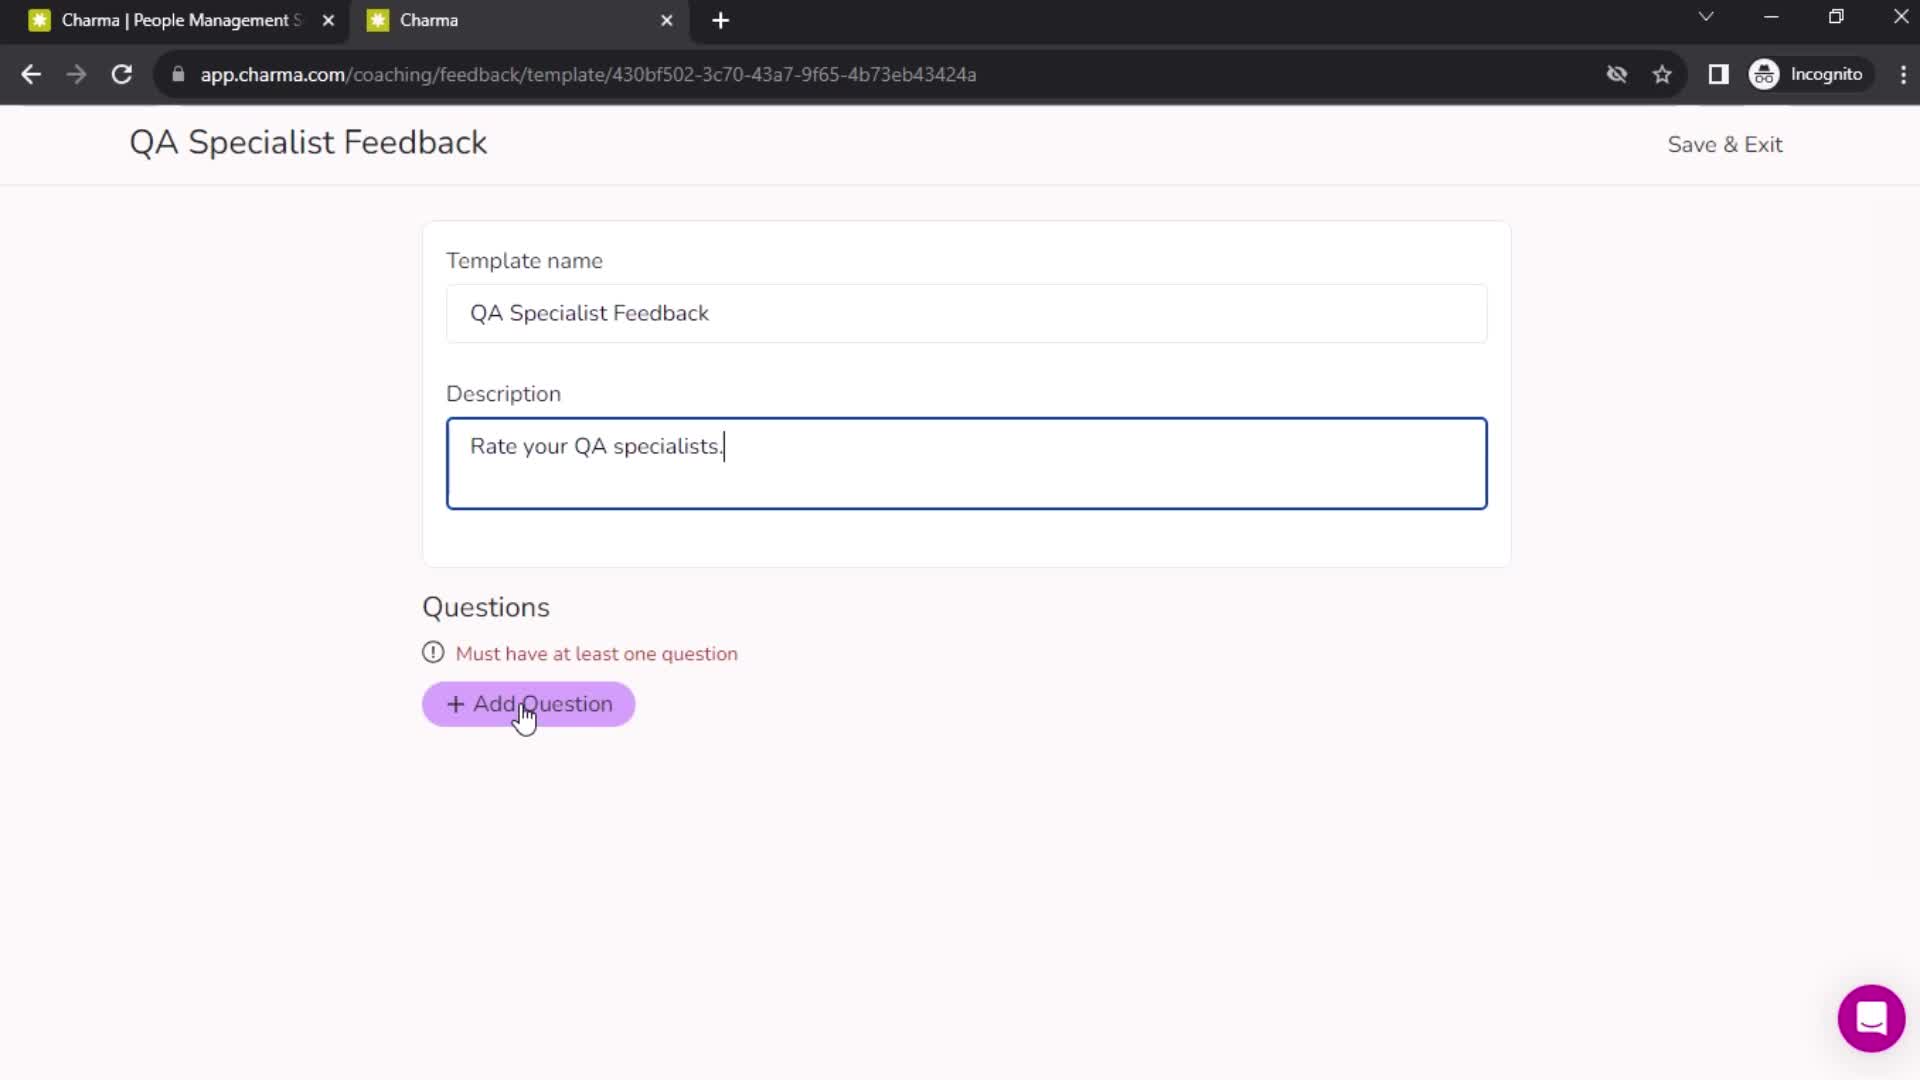Bookmark this page with the star icon
The image size is (1920, 1080).
(x=1662, y=74)
